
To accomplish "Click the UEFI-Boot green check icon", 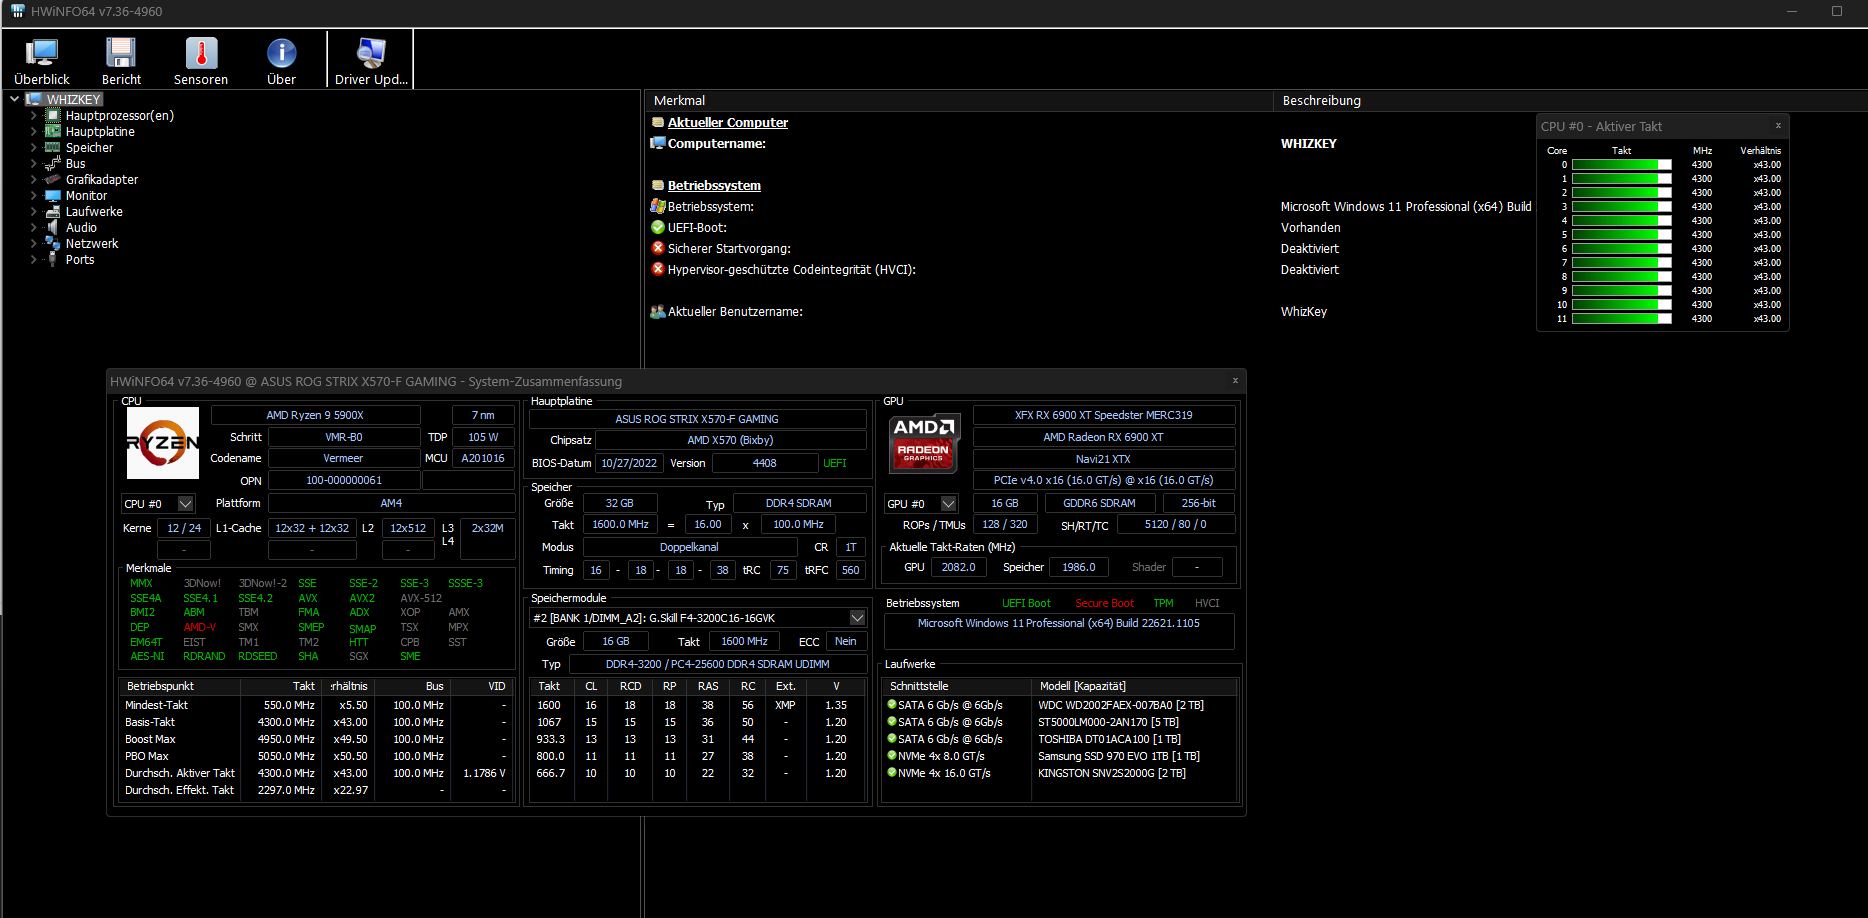I will (658, 227).
